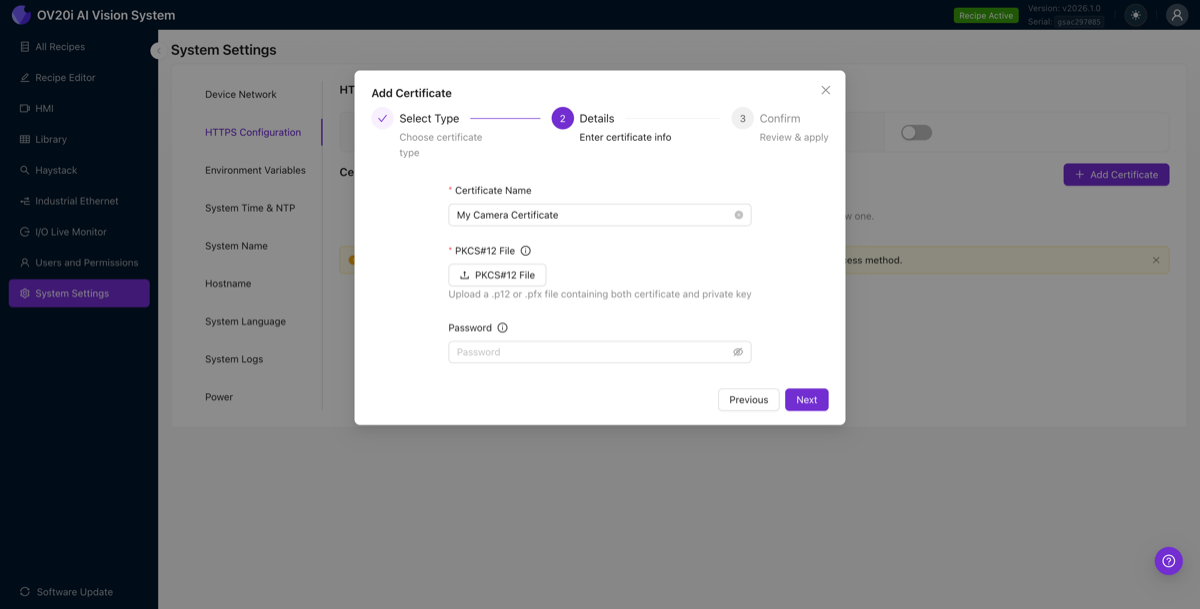Open the help question-mark bubble
The height and width of the screenshot is (609, 1200).
click(1168, 561)
